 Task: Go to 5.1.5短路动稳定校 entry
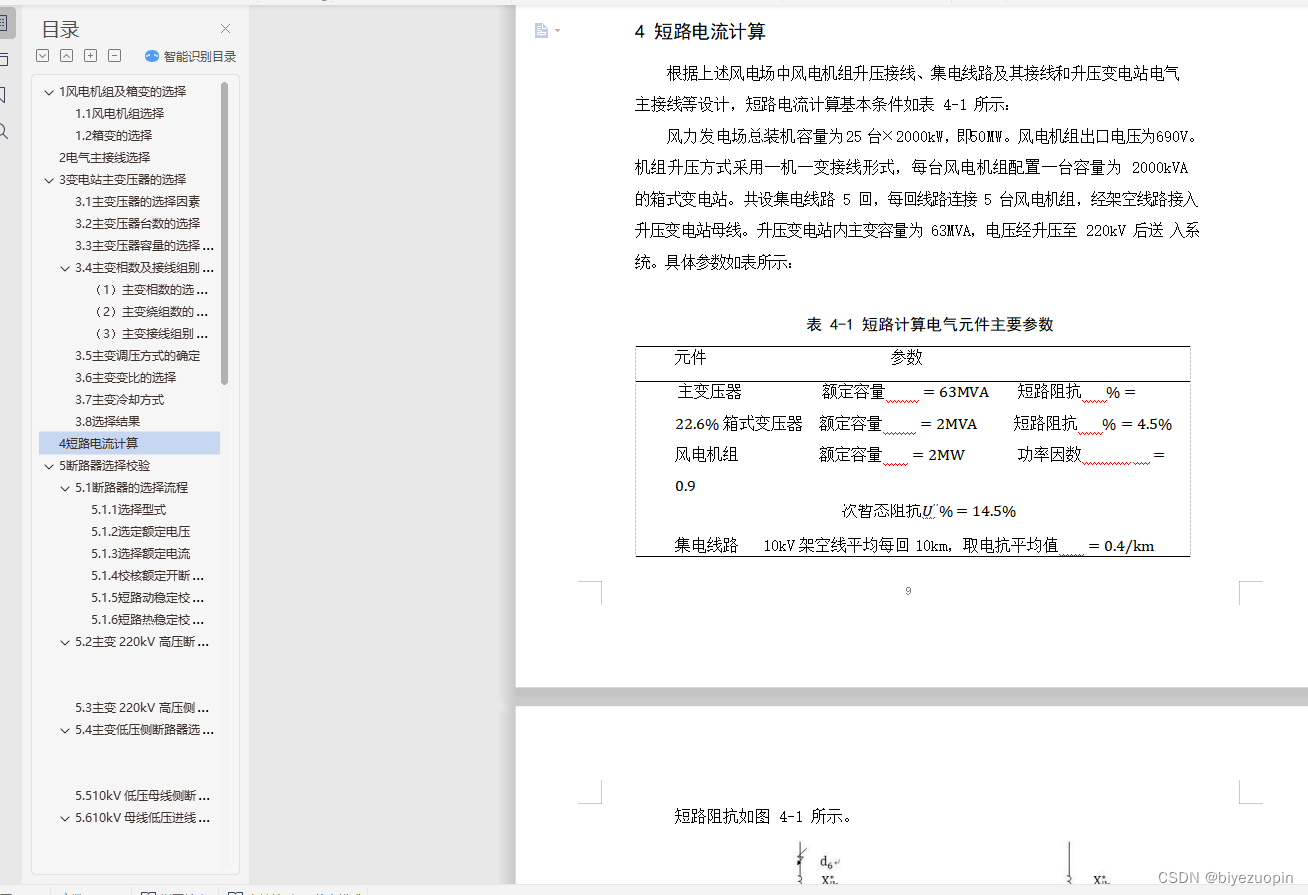[147, 597]
